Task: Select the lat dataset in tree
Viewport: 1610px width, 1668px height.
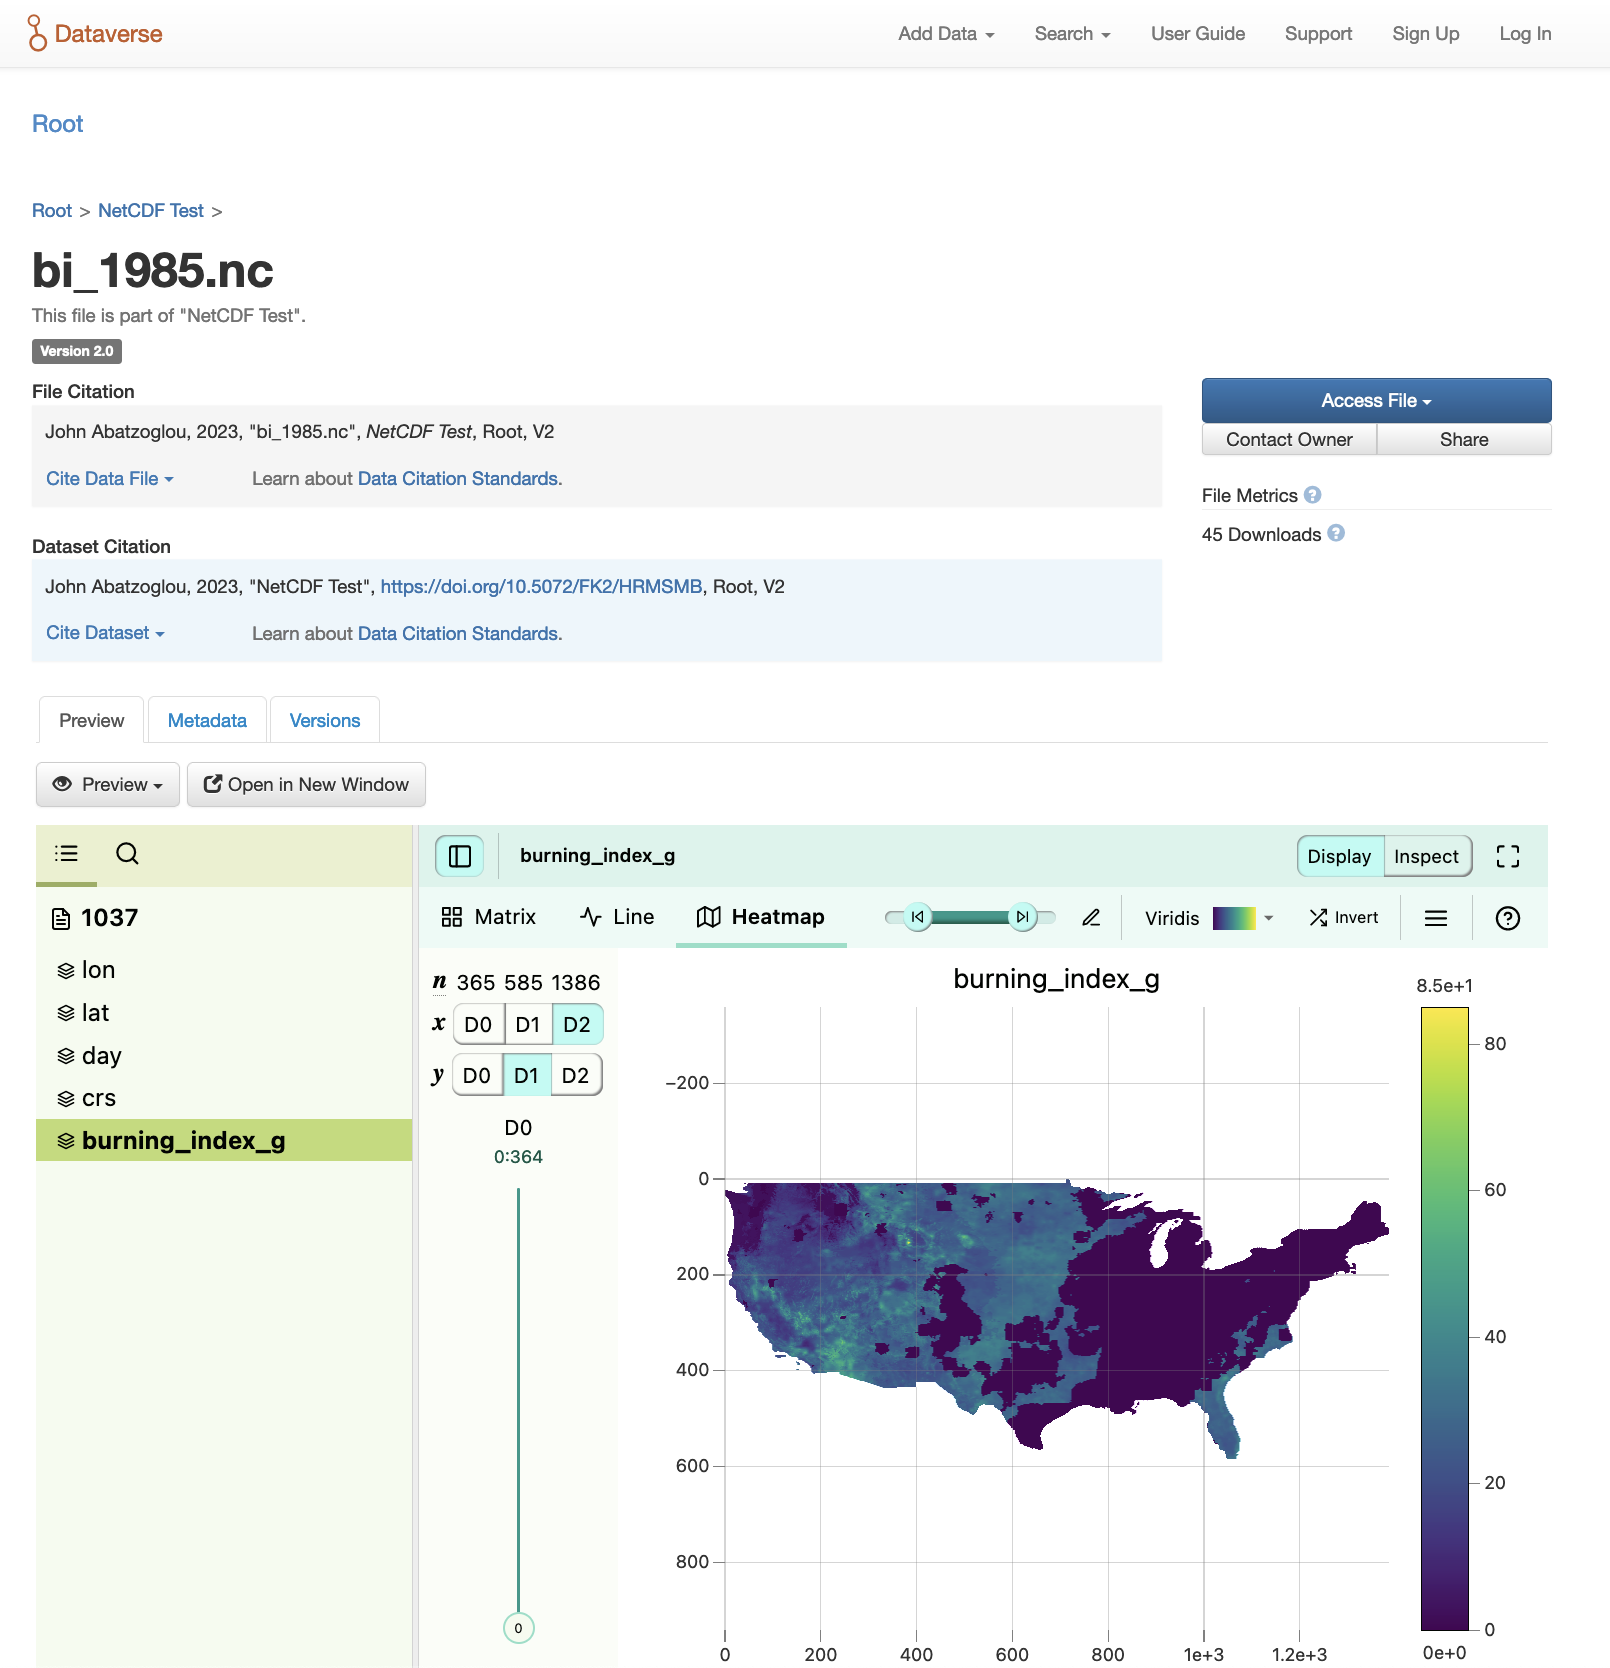Action: coord(95,1013)
